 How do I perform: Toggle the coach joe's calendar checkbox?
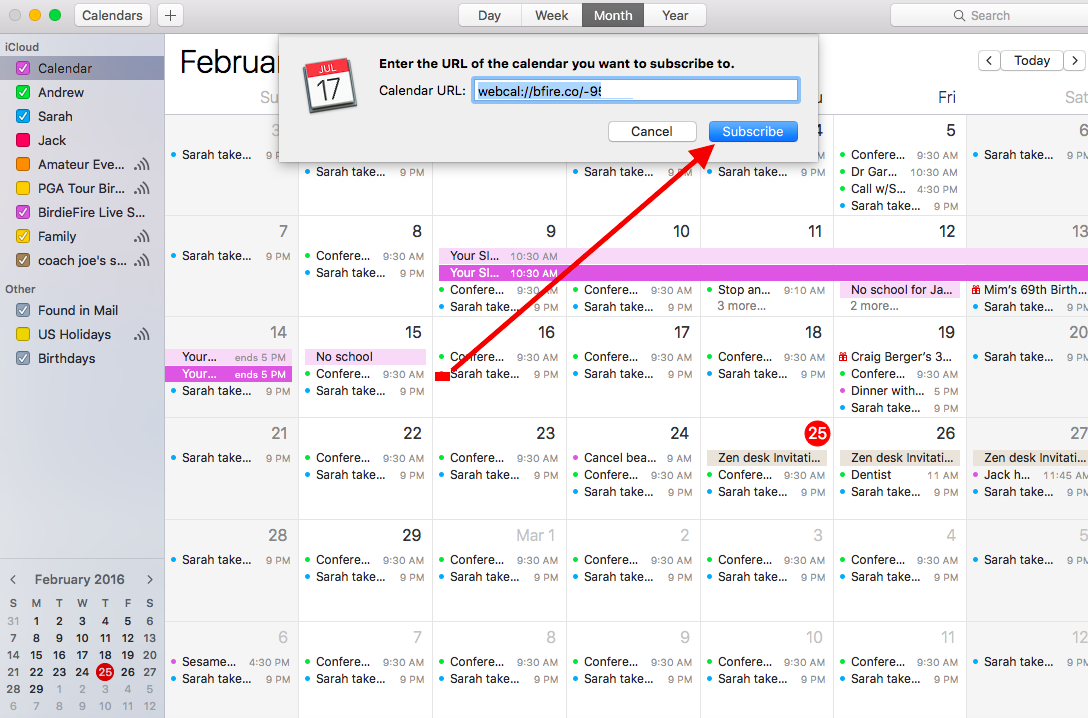[x=23, y=260]
